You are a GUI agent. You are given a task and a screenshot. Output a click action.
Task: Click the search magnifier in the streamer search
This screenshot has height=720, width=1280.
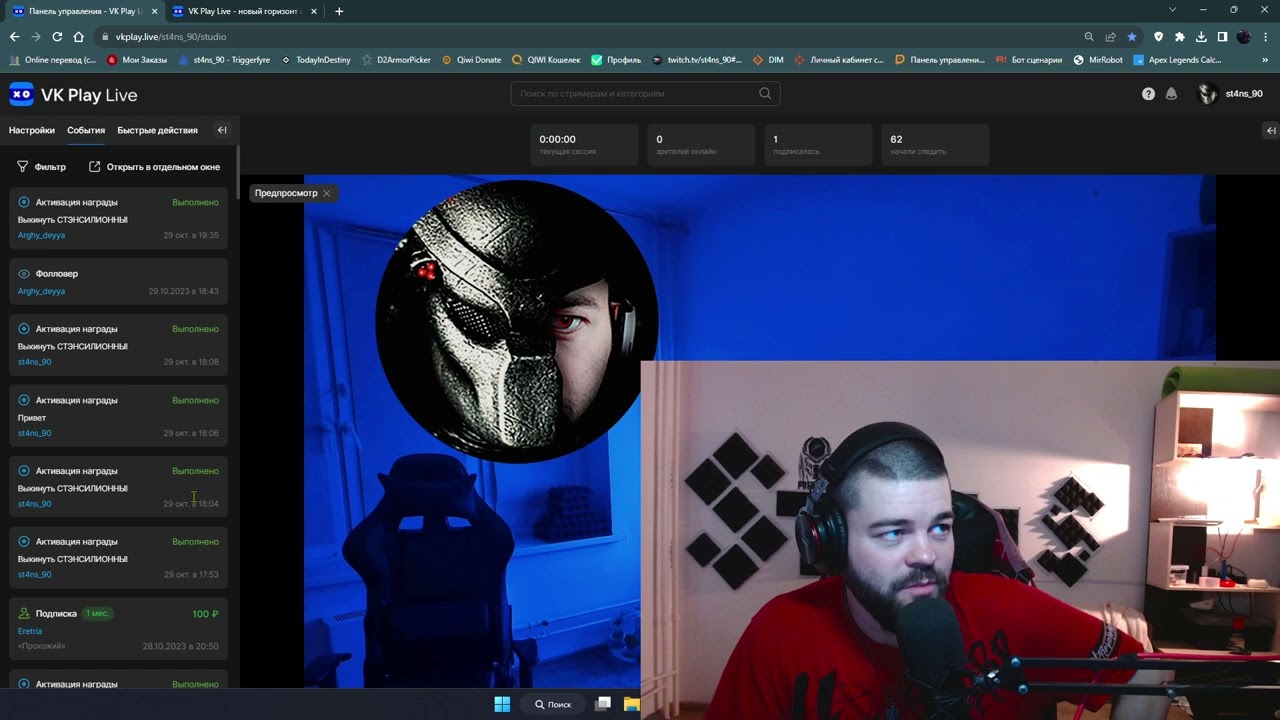(765, 94)
